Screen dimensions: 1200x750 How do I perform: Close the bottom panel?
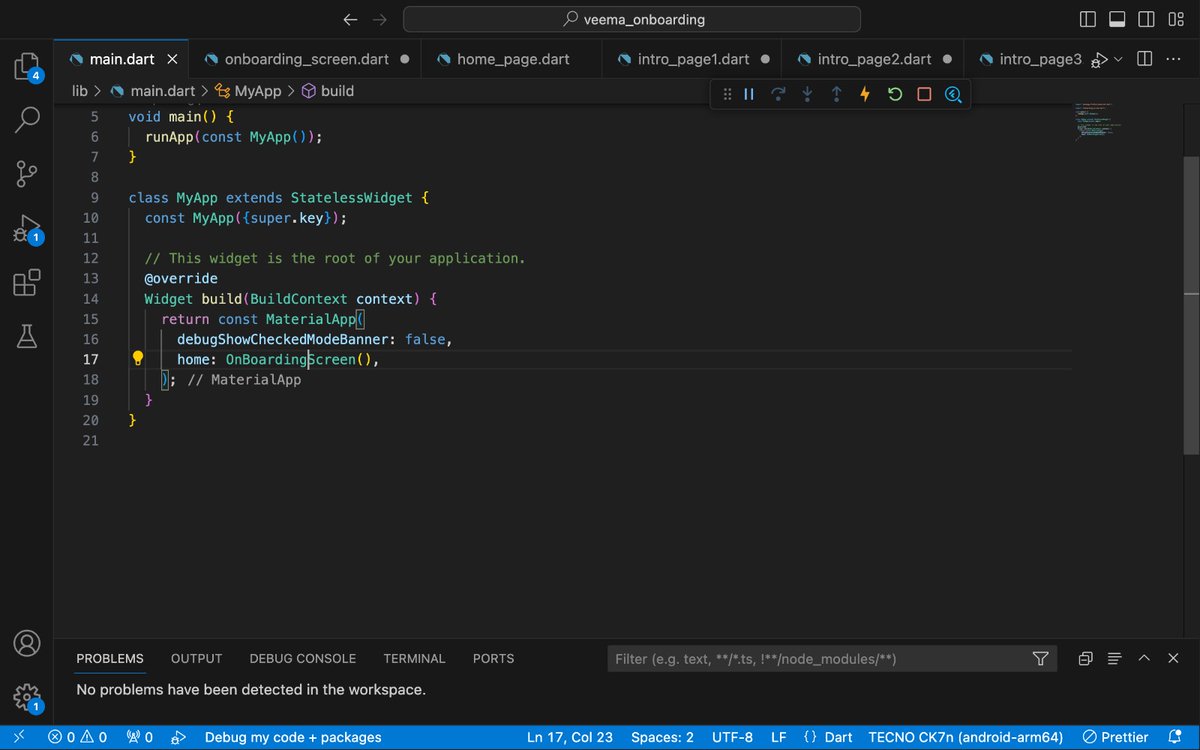click(x=1173, y=659)
